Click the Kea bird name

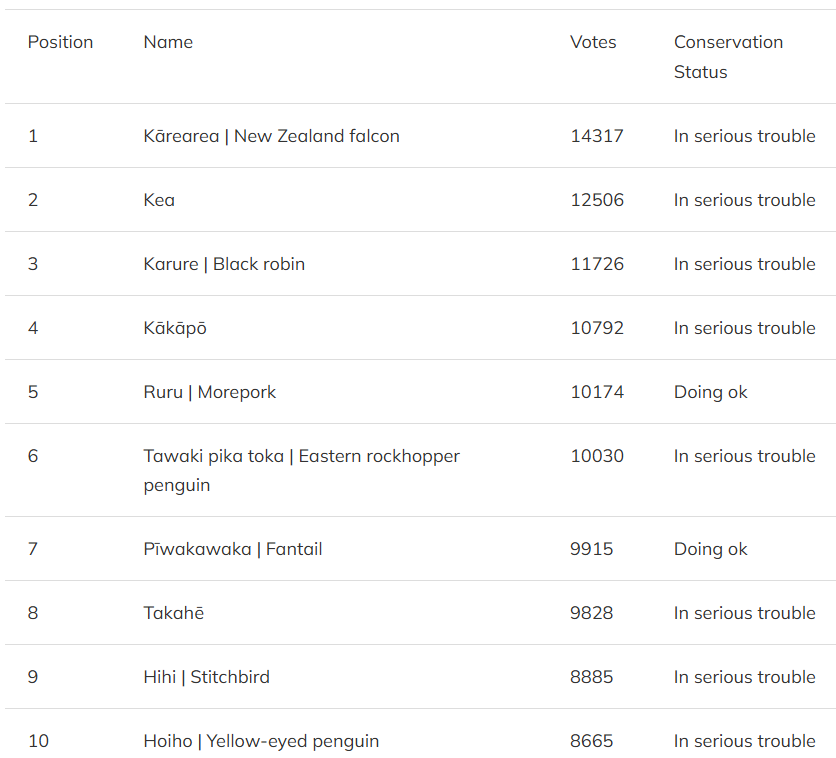coord(159,200)
